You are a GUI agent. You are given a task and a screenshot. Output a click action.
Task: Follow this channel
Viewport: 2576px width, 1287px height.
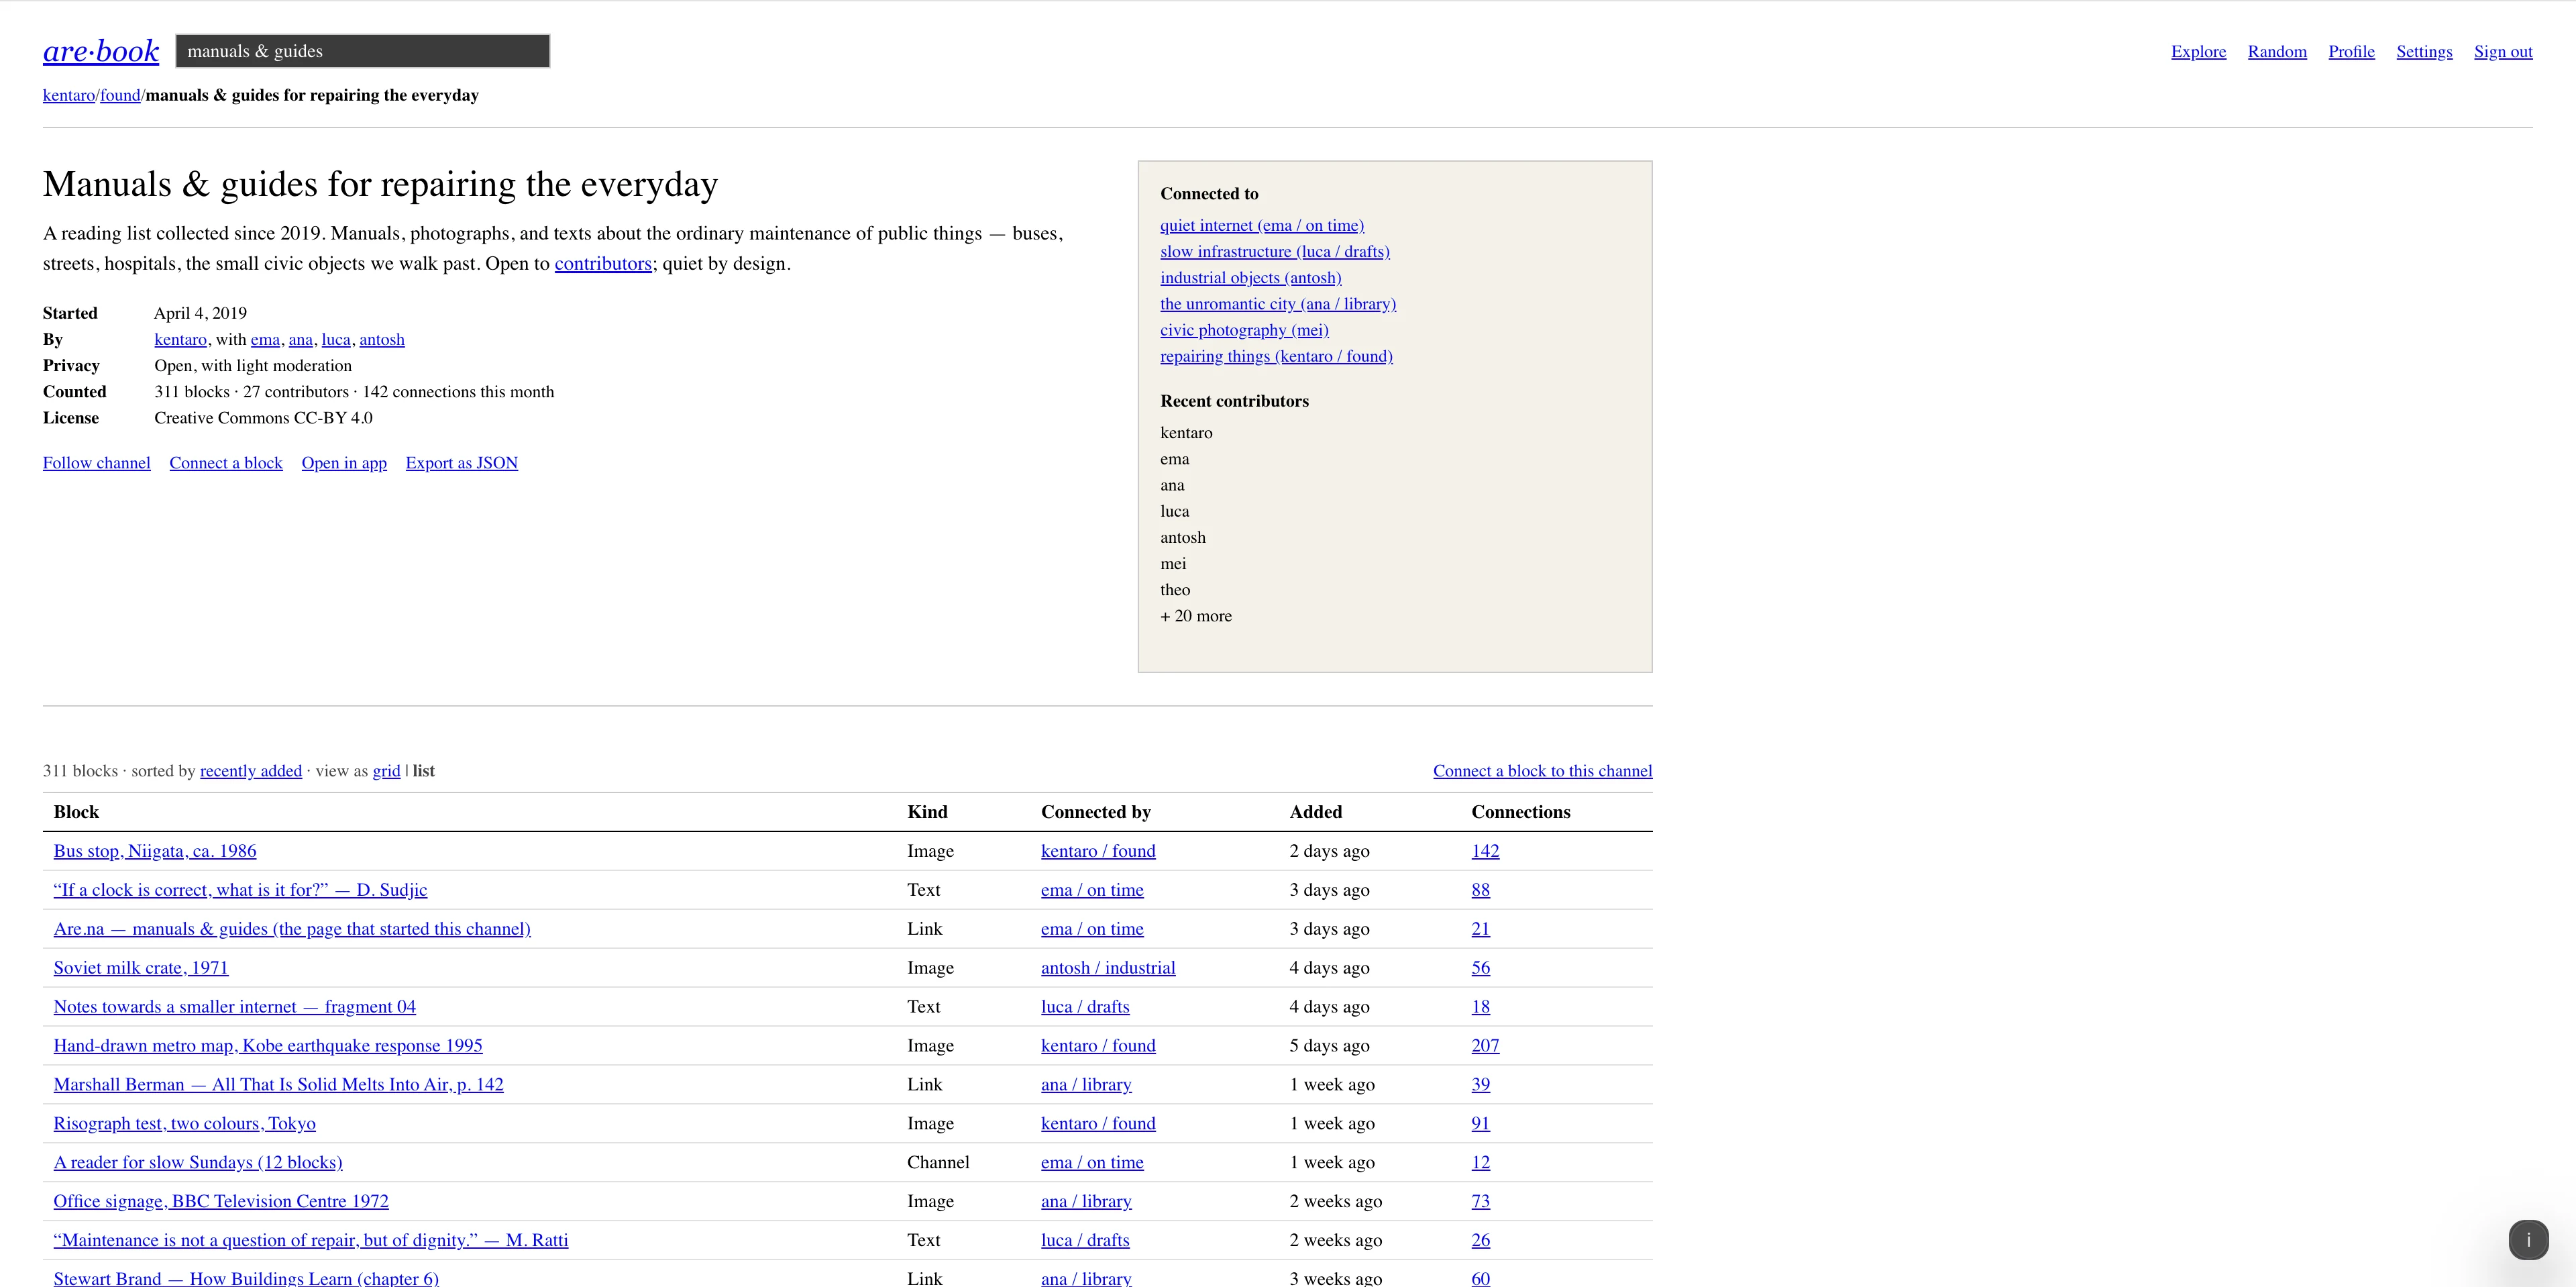pyautogui.click(x=97, y=463)
